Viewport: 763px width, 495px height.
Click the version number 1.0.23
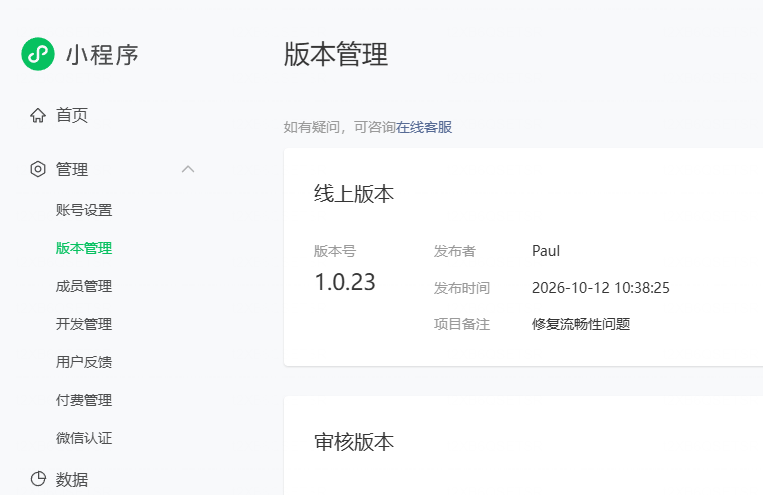pos(345,282)
